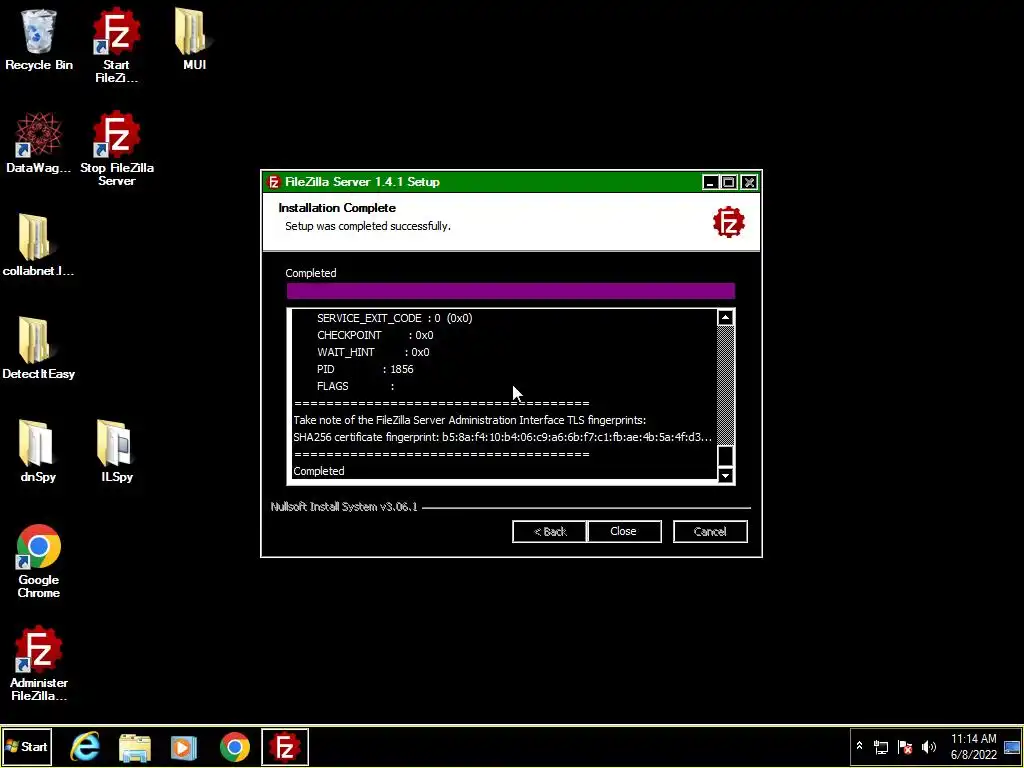Minimize the FileZilla Server Setup window
The width and height of the screenshot is (1024, 768).
click(711, 183)
